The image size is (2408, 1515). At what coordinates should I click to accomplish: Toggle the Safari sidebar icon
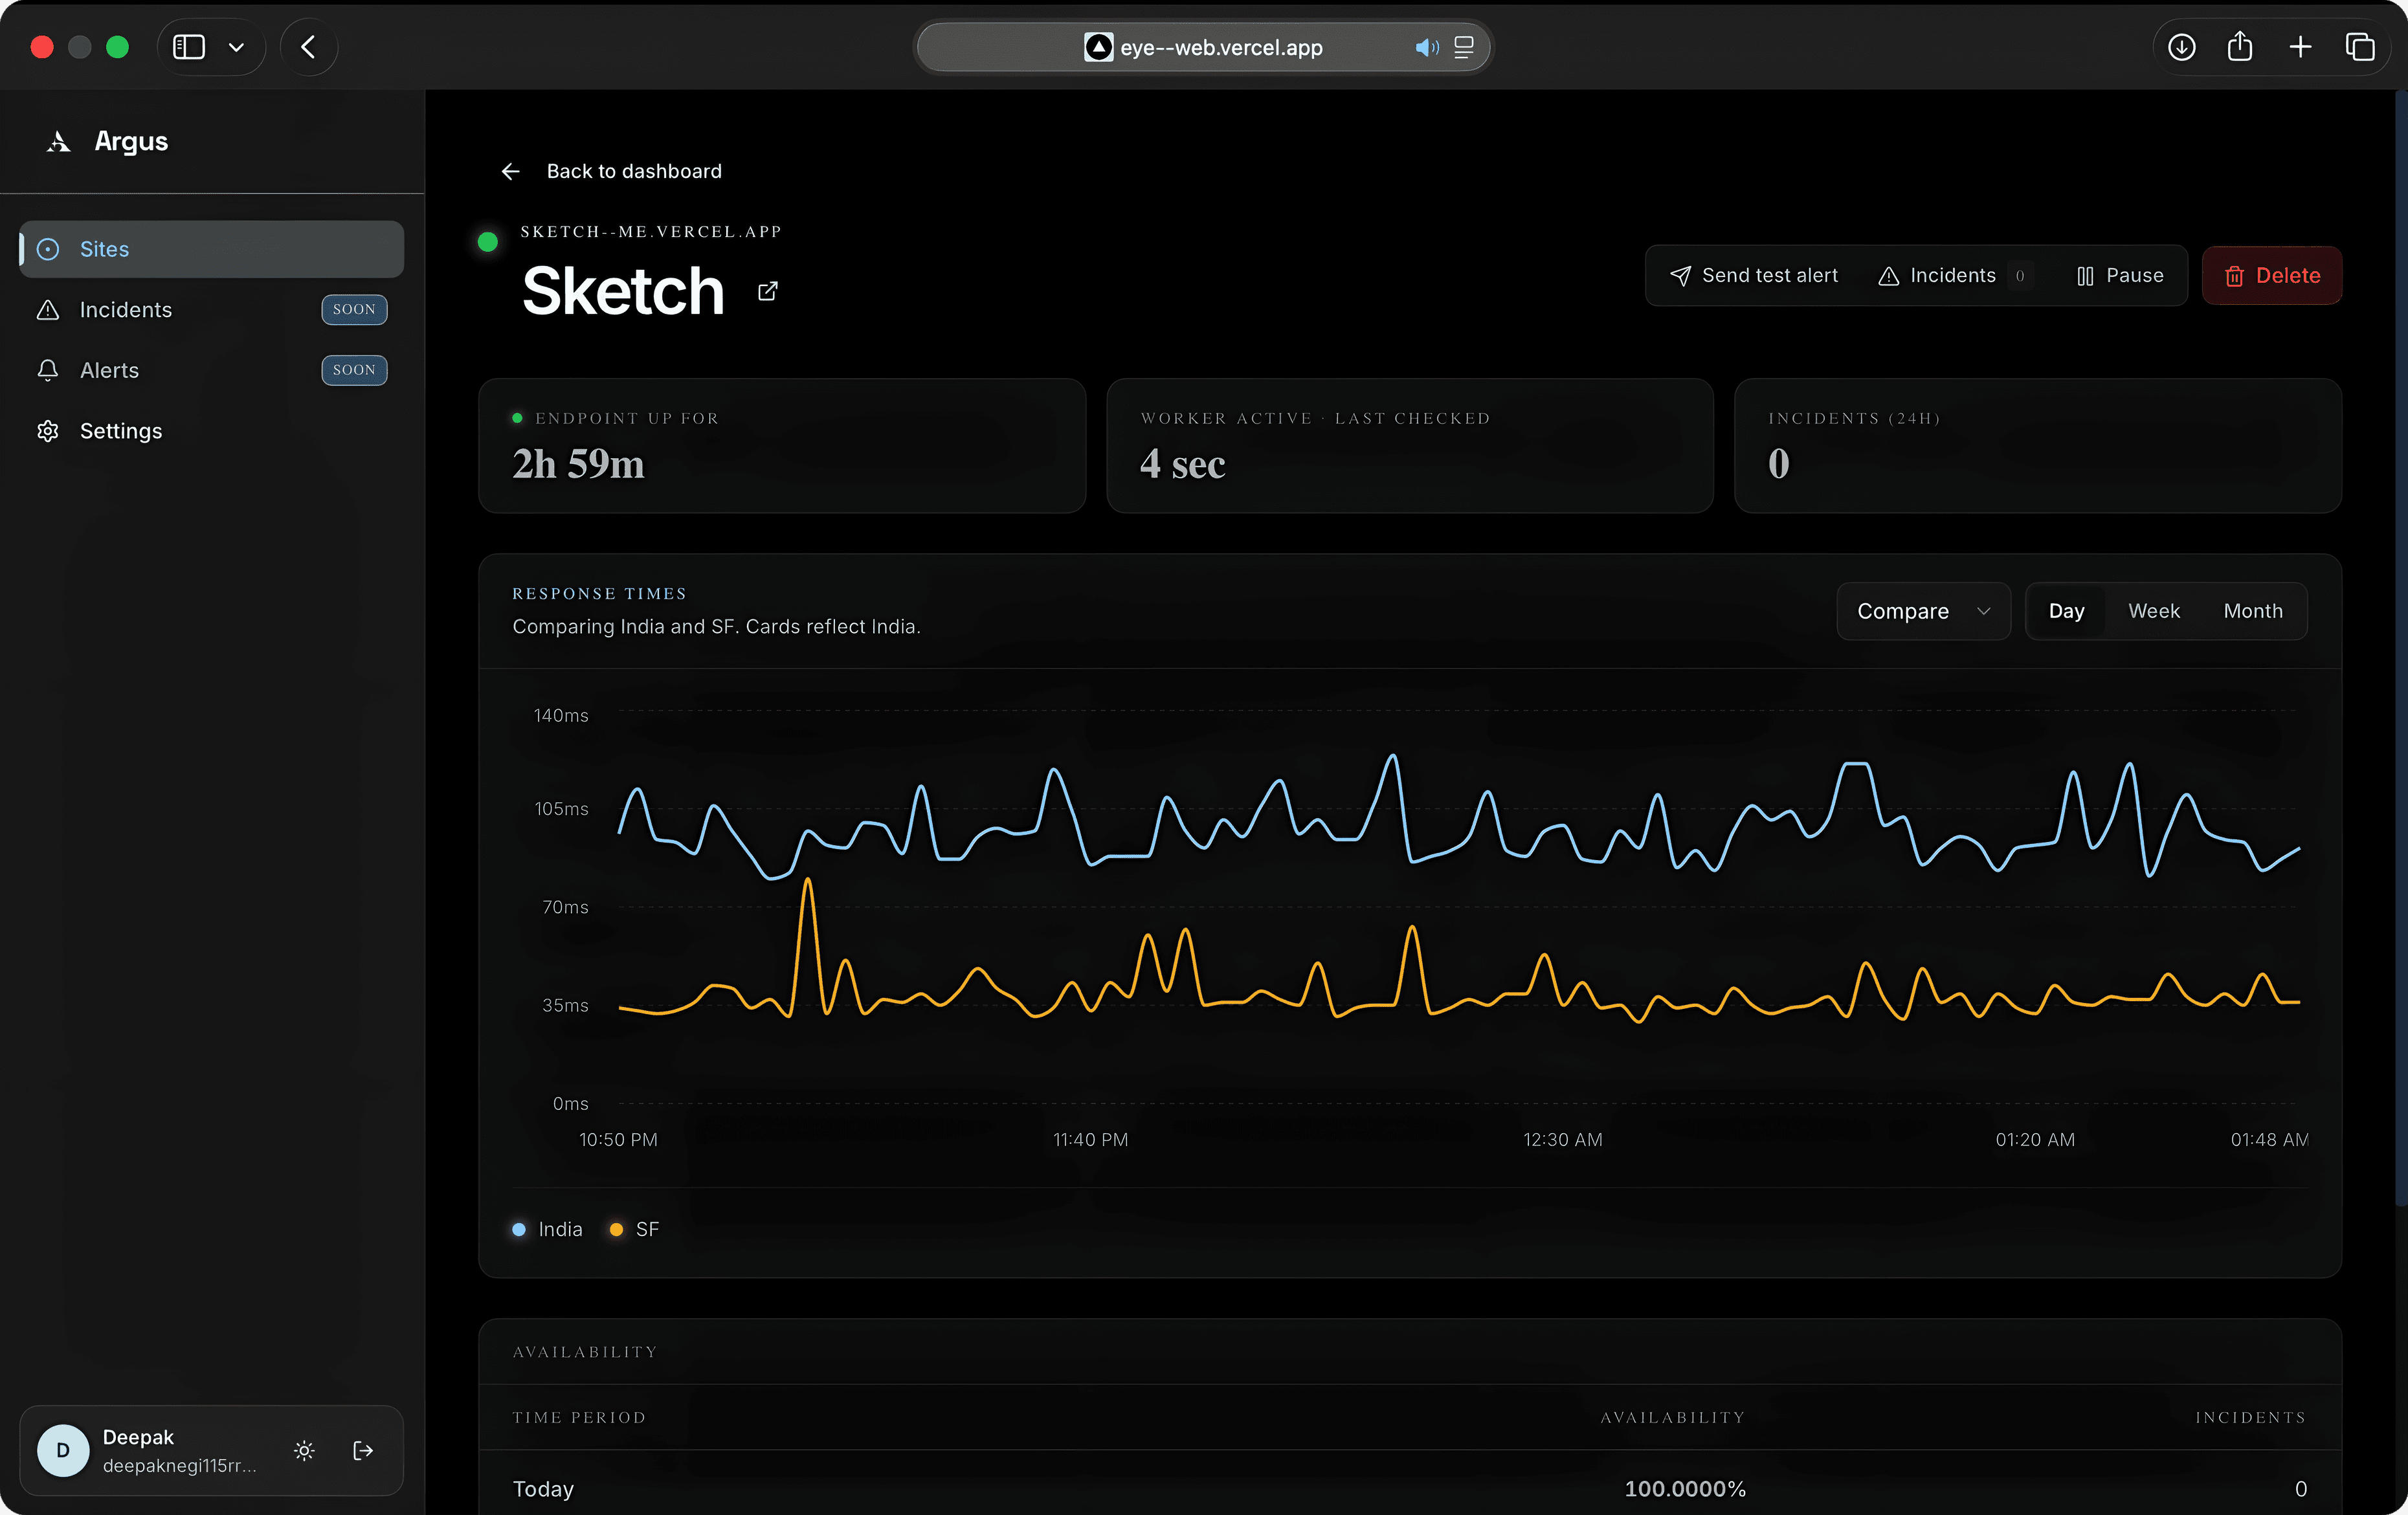click(x=189, y=47)
